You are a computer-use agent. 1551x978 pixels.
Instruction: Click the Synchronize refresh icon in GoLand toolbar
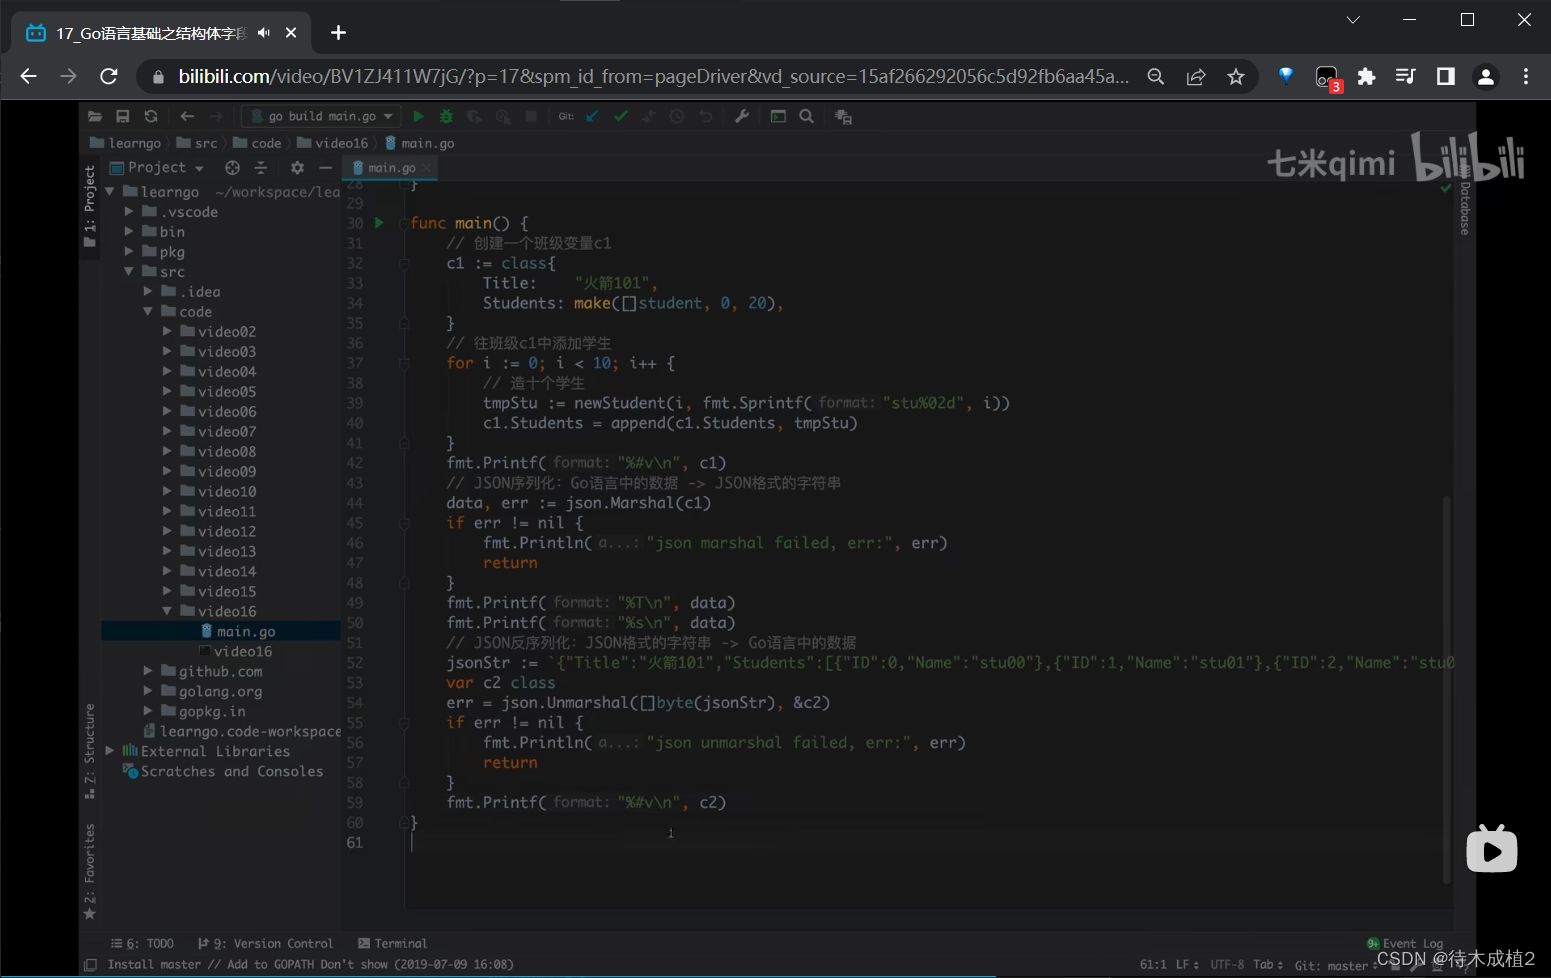click(x=151, y=116)
